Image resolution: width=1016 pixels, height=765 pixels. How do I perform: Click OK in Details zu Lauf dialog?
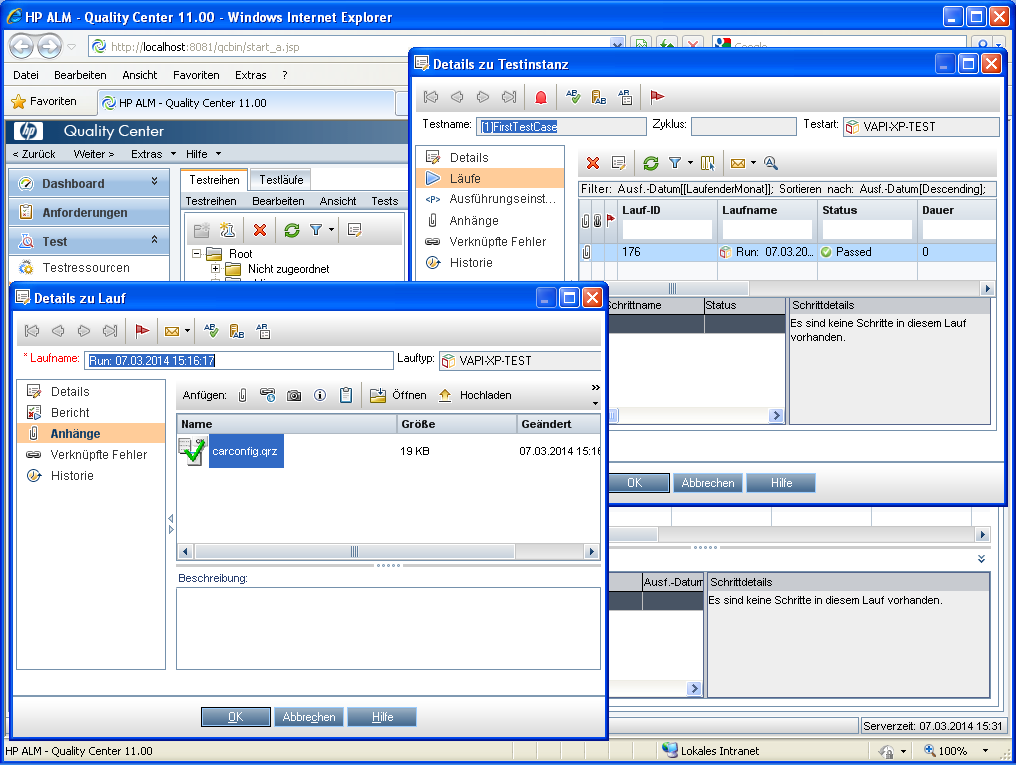click(x=236, y=717)
